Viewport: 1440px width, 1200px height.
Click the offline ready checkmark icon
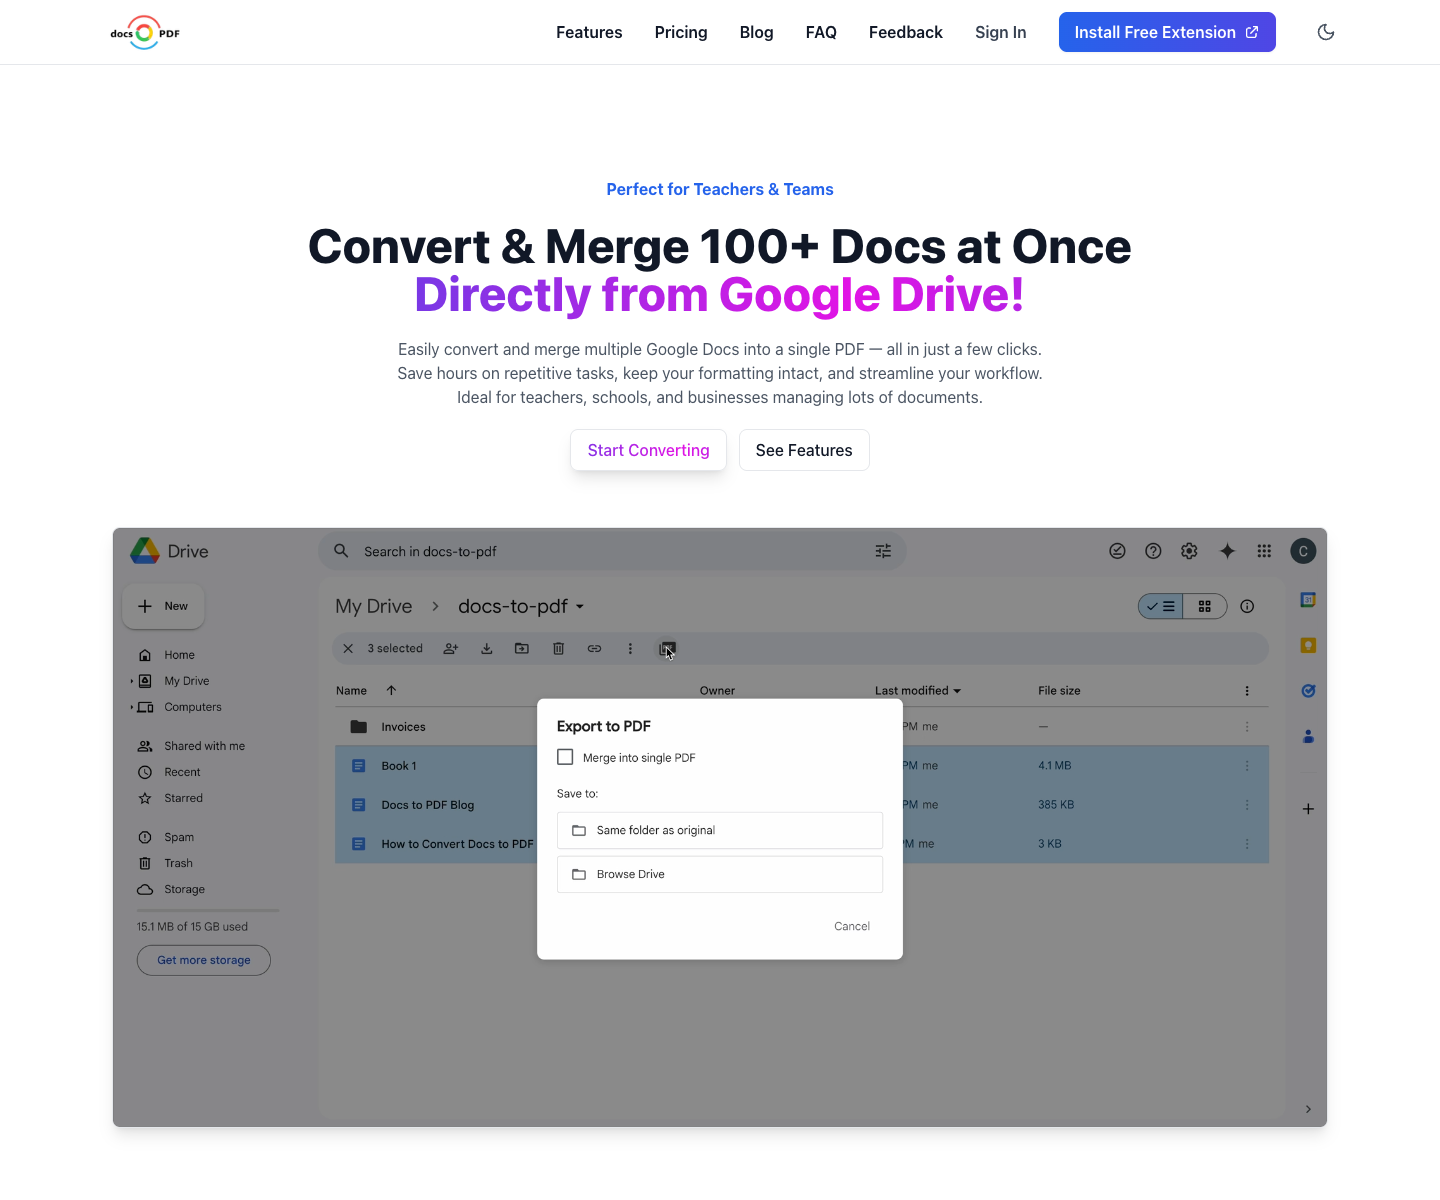click(x=1117, y=551)
